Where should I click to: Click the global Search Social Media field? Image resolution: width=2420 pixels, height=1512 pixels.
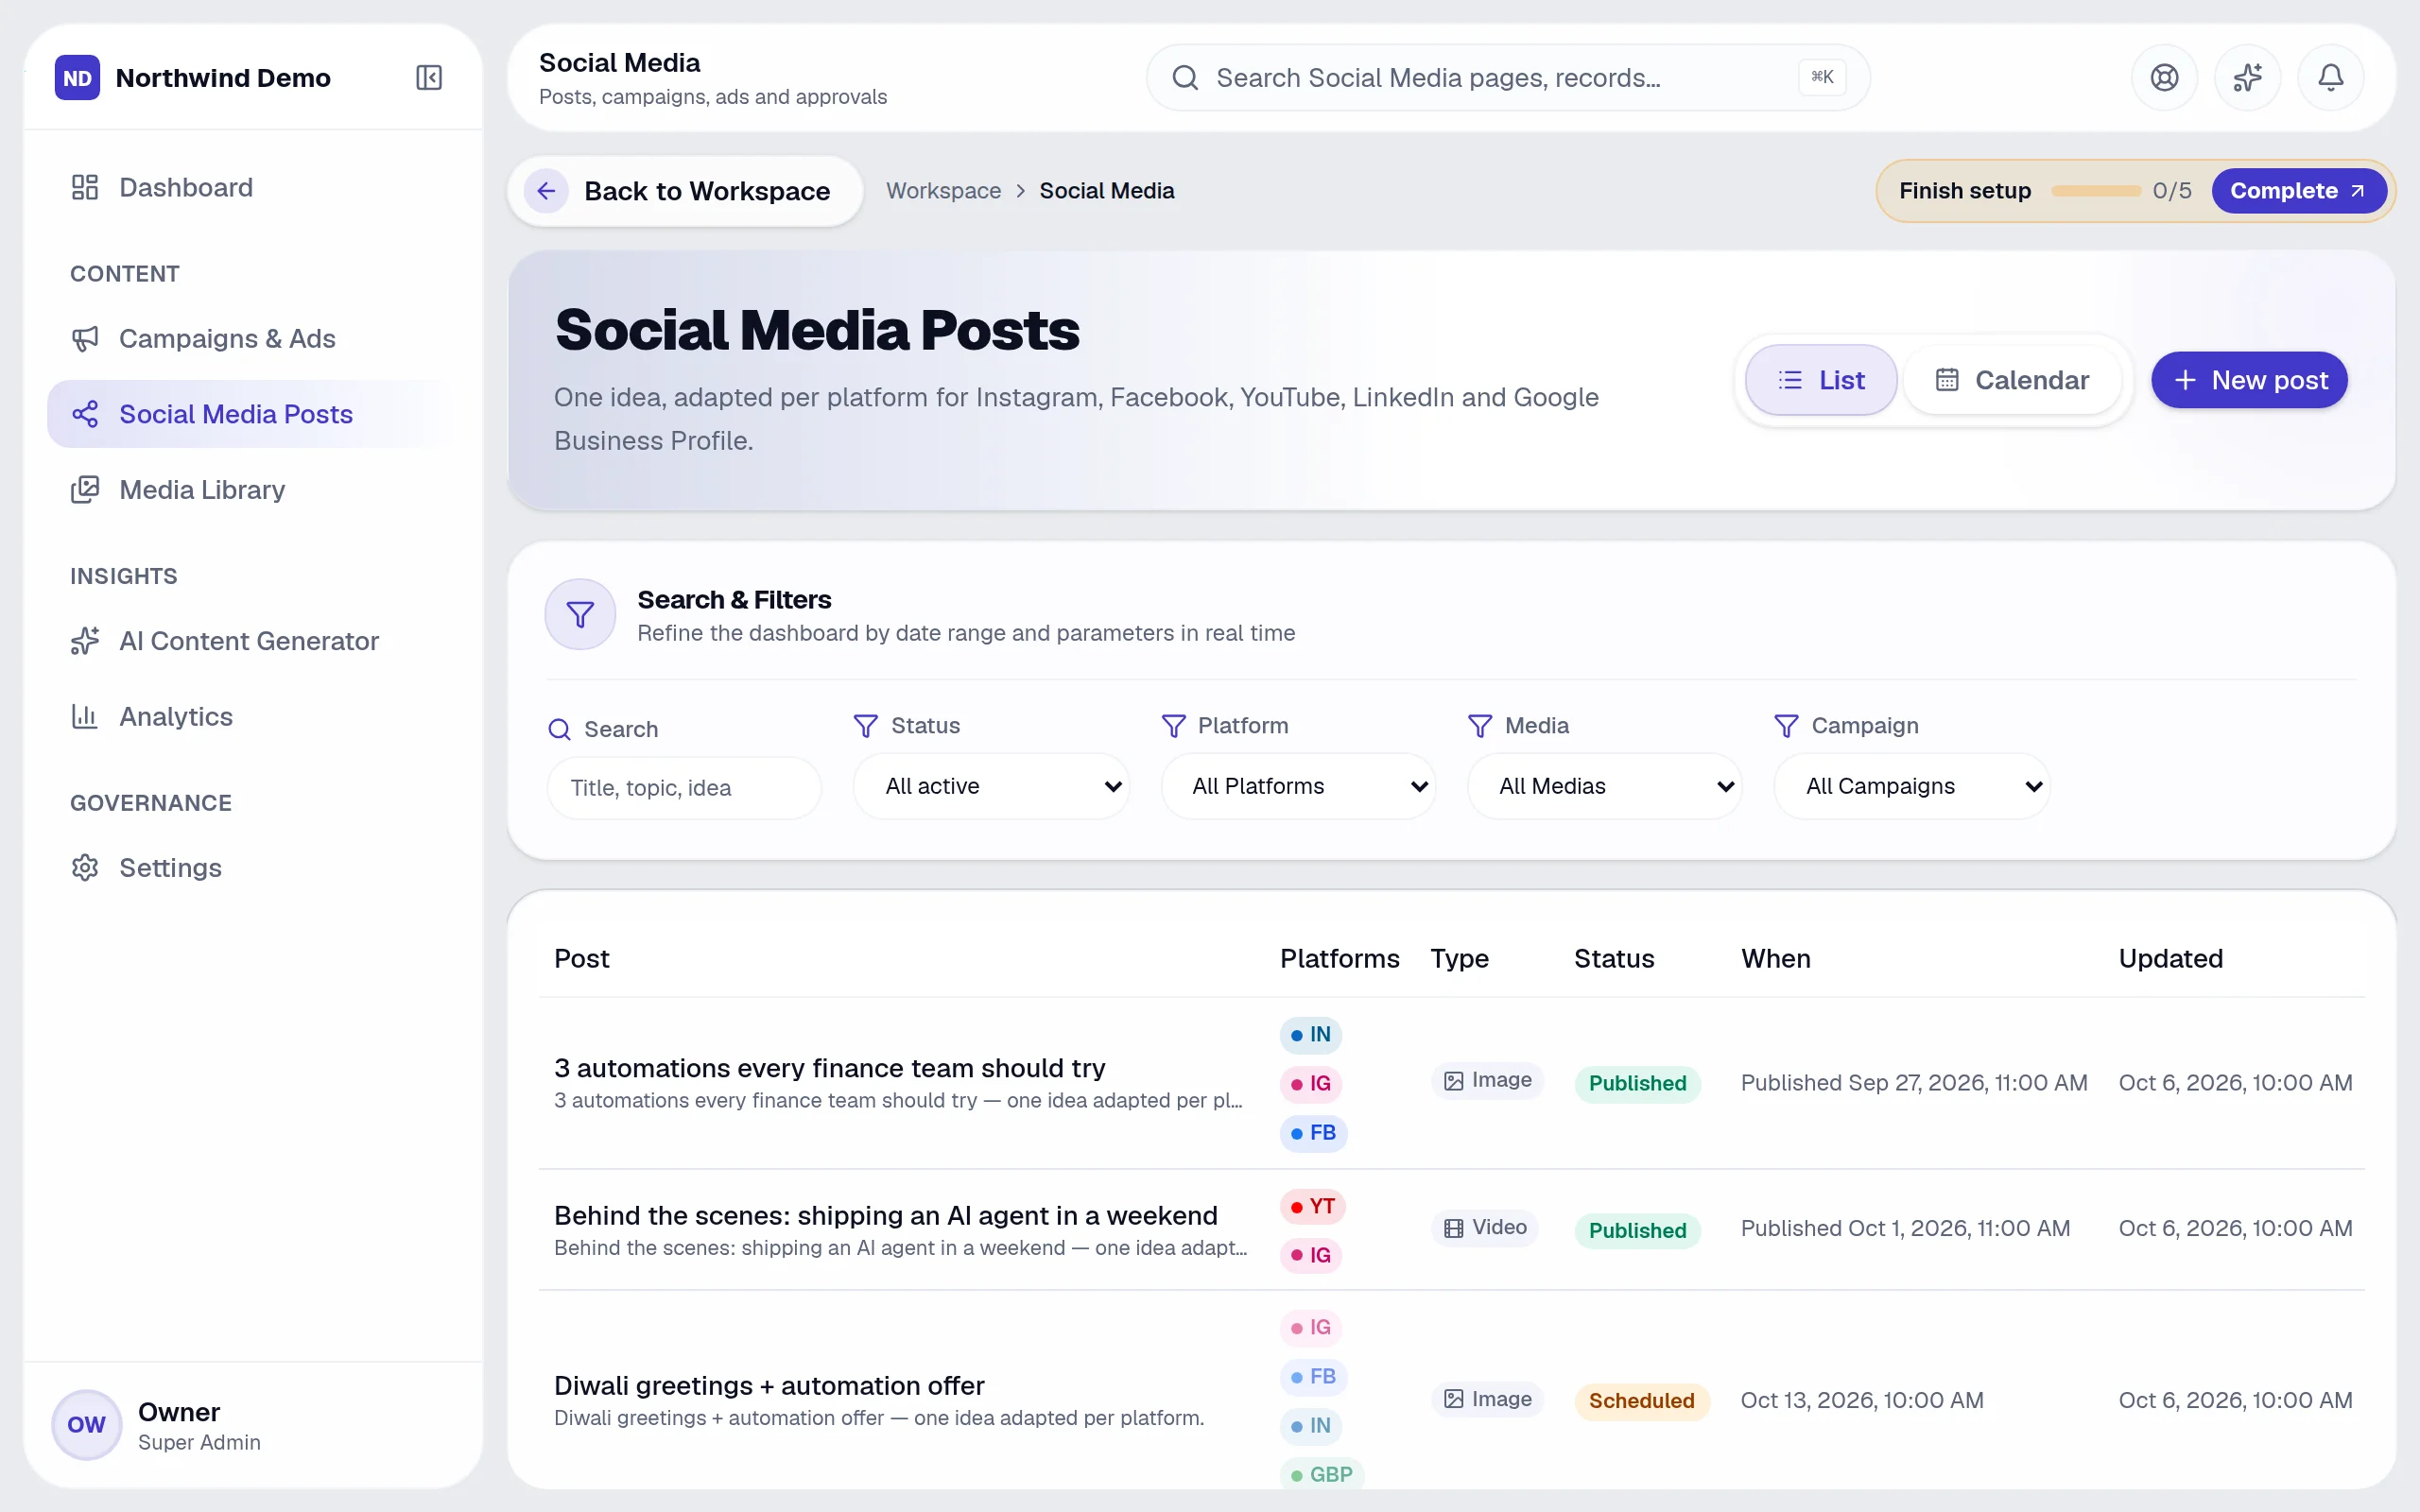1507,77
